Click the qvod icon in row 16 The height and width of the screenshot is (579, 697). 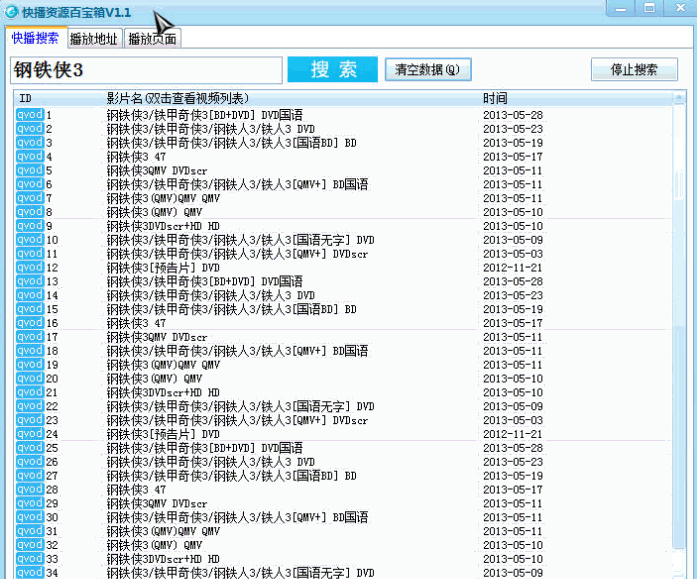[x=30, y=323]
